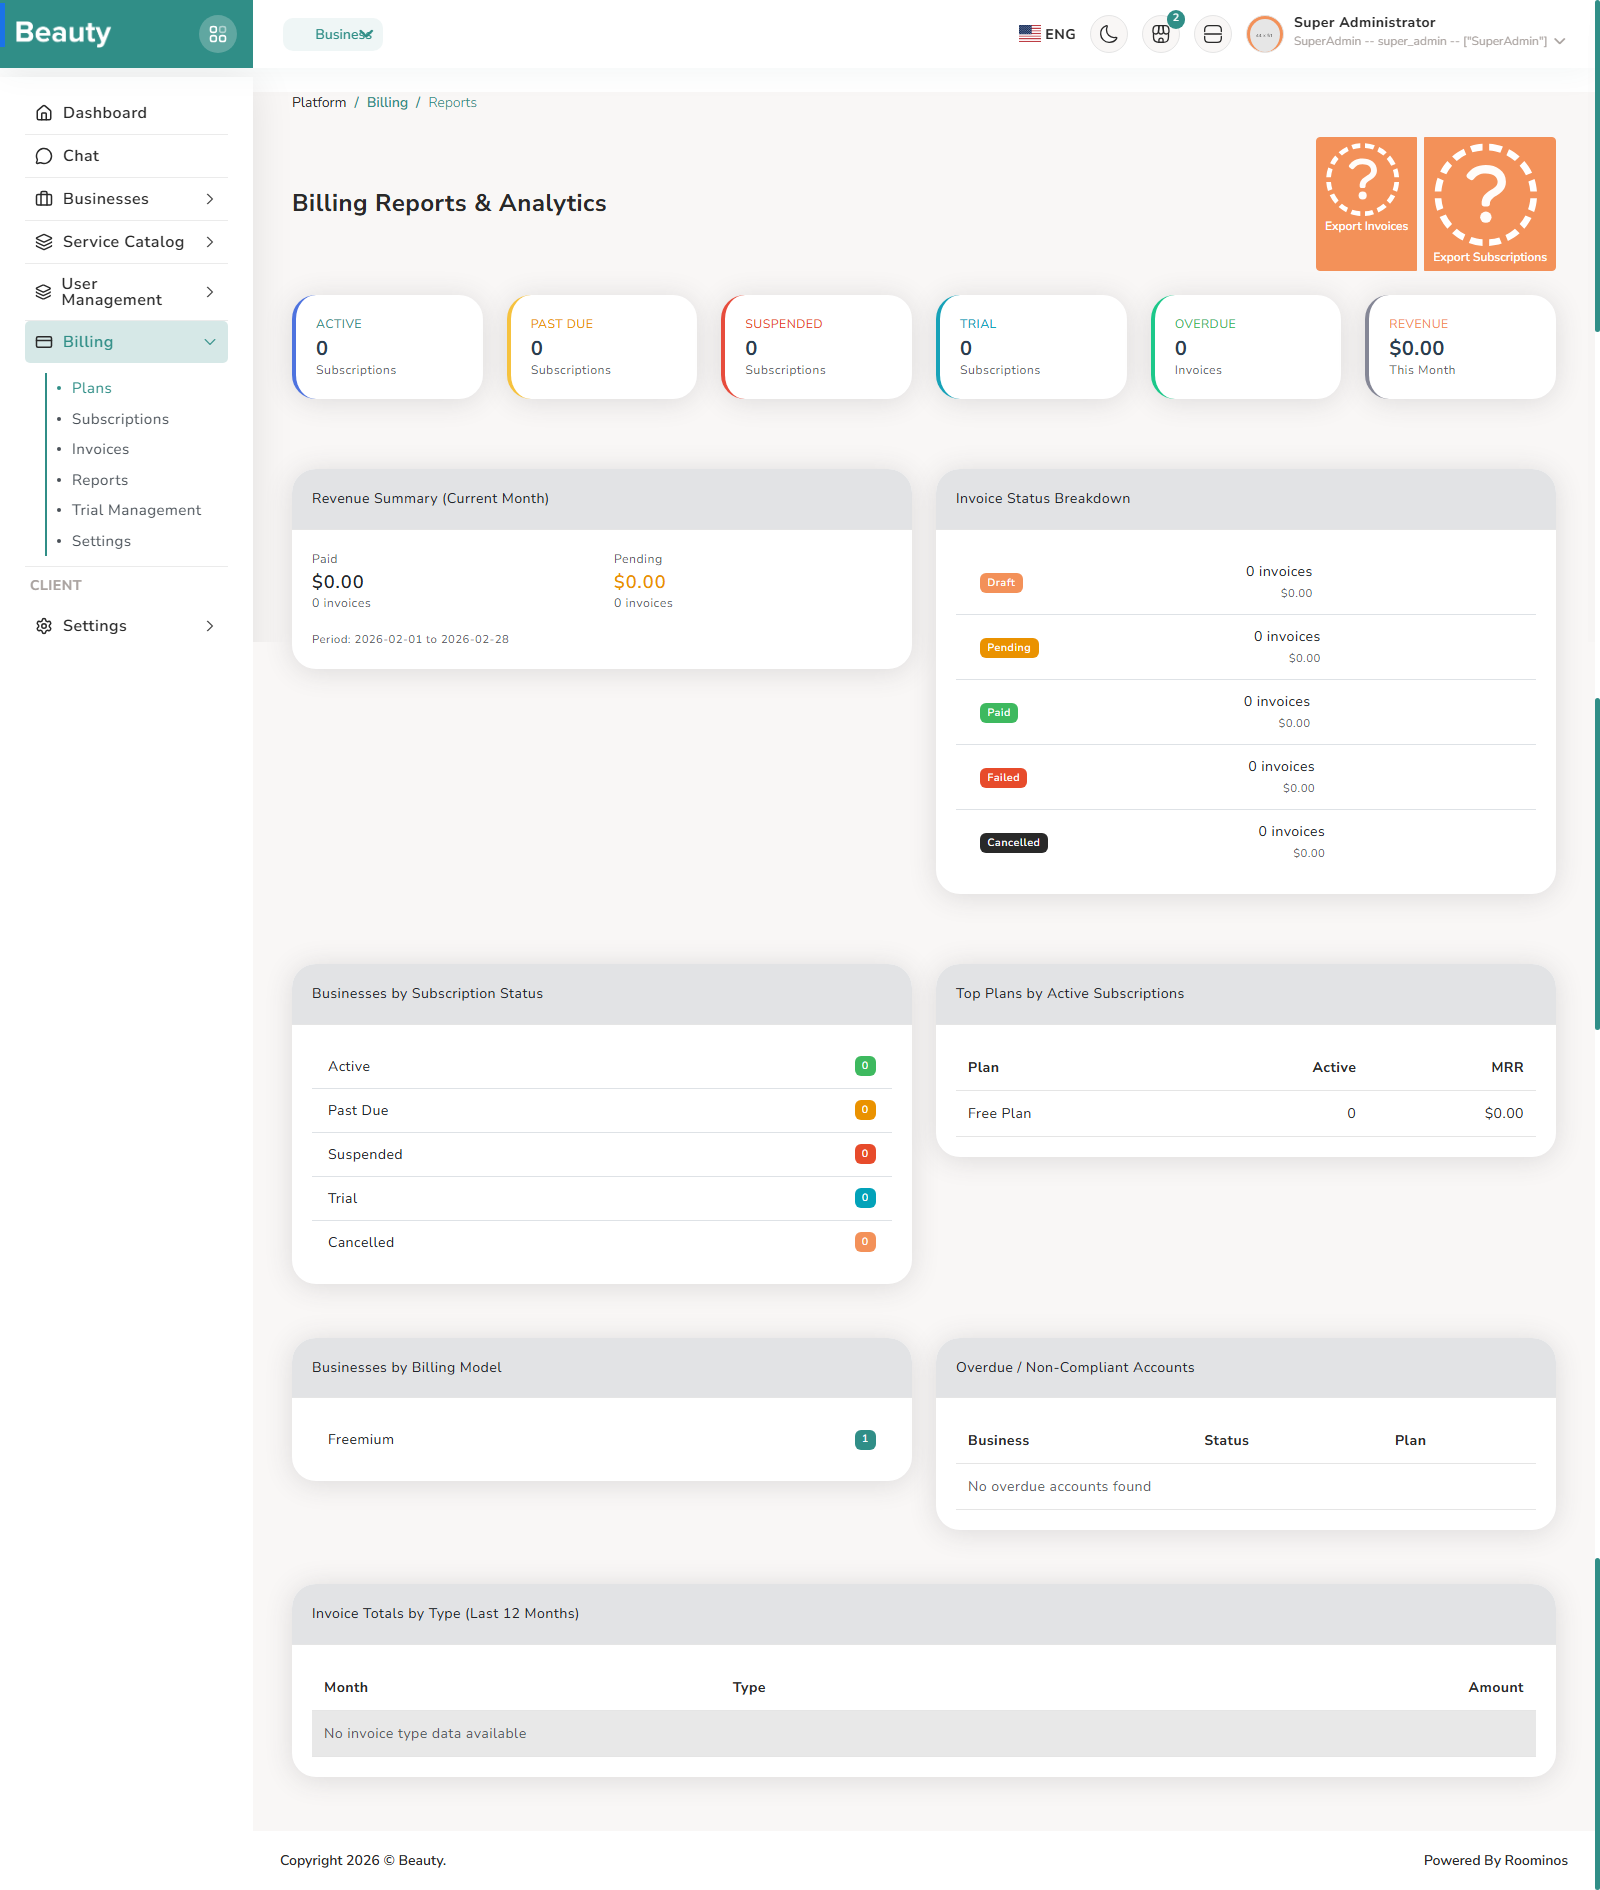Screen dimensions: 1600x1890
Task: Open notifications via the shop icon badge
Action: point(1160,33)
